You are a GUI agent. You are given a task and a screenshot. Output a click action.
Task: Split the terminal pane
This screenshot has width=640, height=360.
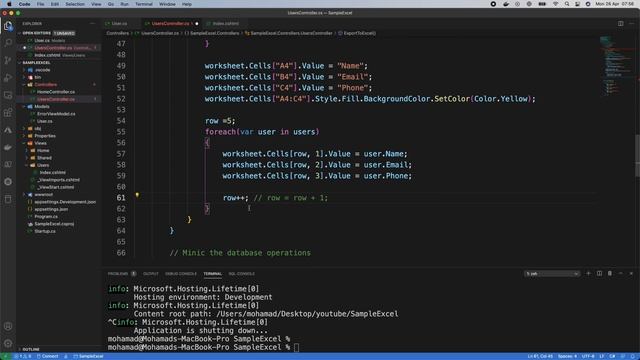[599, 273]
